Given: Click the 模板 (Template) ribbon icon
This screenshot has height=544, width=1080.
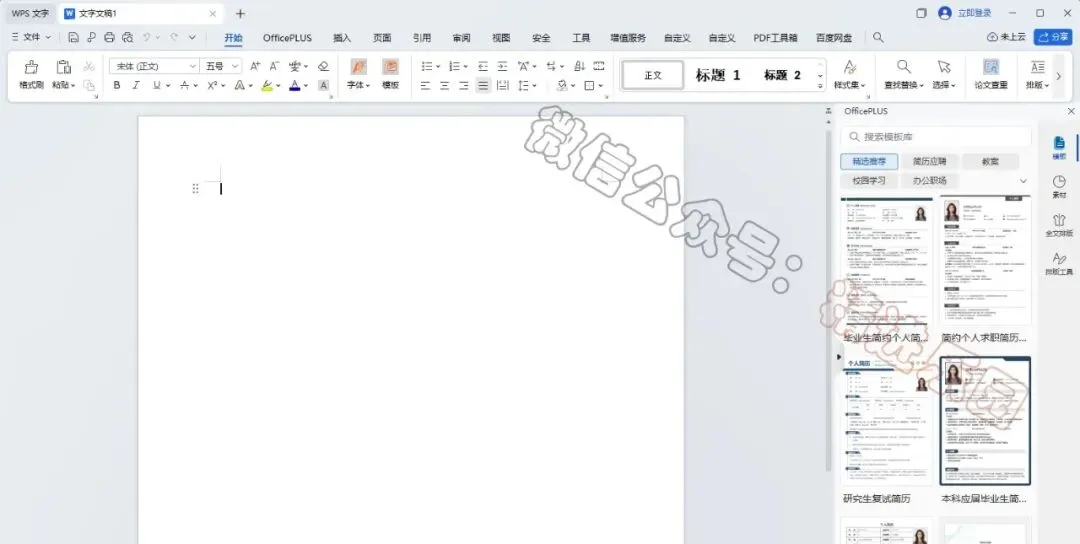Looking at the screenshot, I should [x=391, y=67].
